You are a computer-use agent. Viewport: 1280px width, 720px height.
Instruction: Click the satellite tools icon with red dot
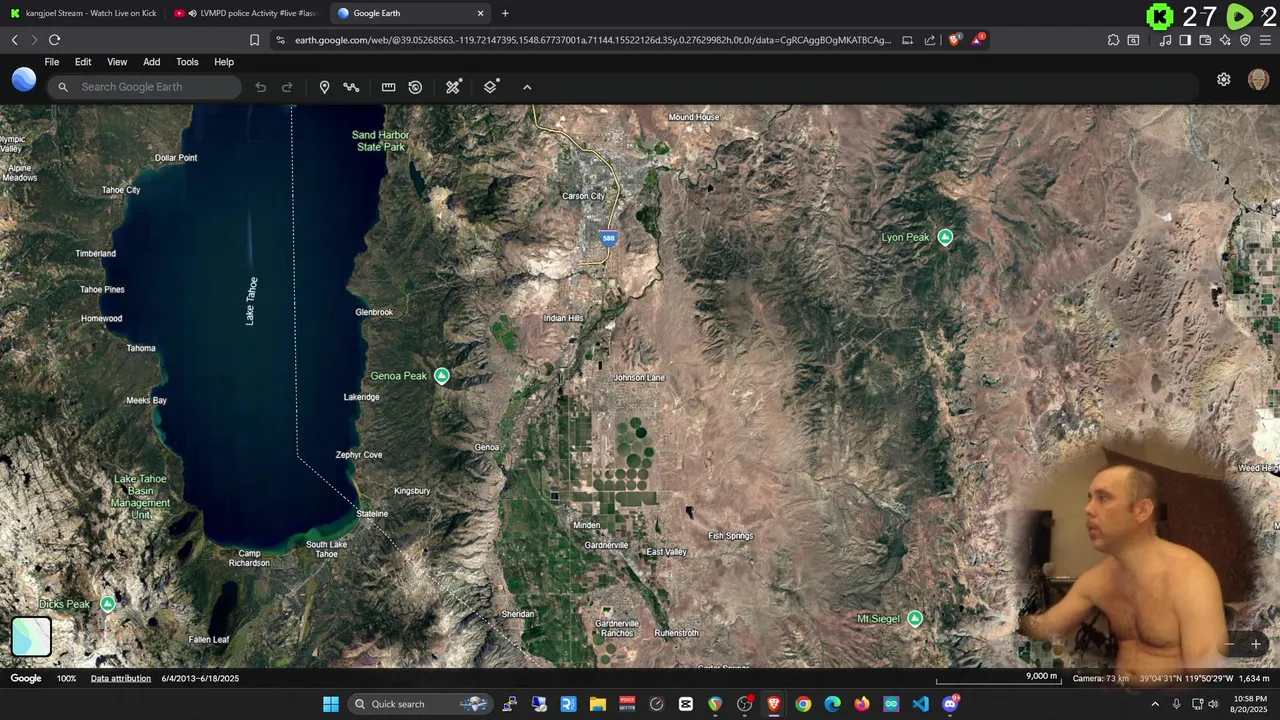(x=453, y=87)
